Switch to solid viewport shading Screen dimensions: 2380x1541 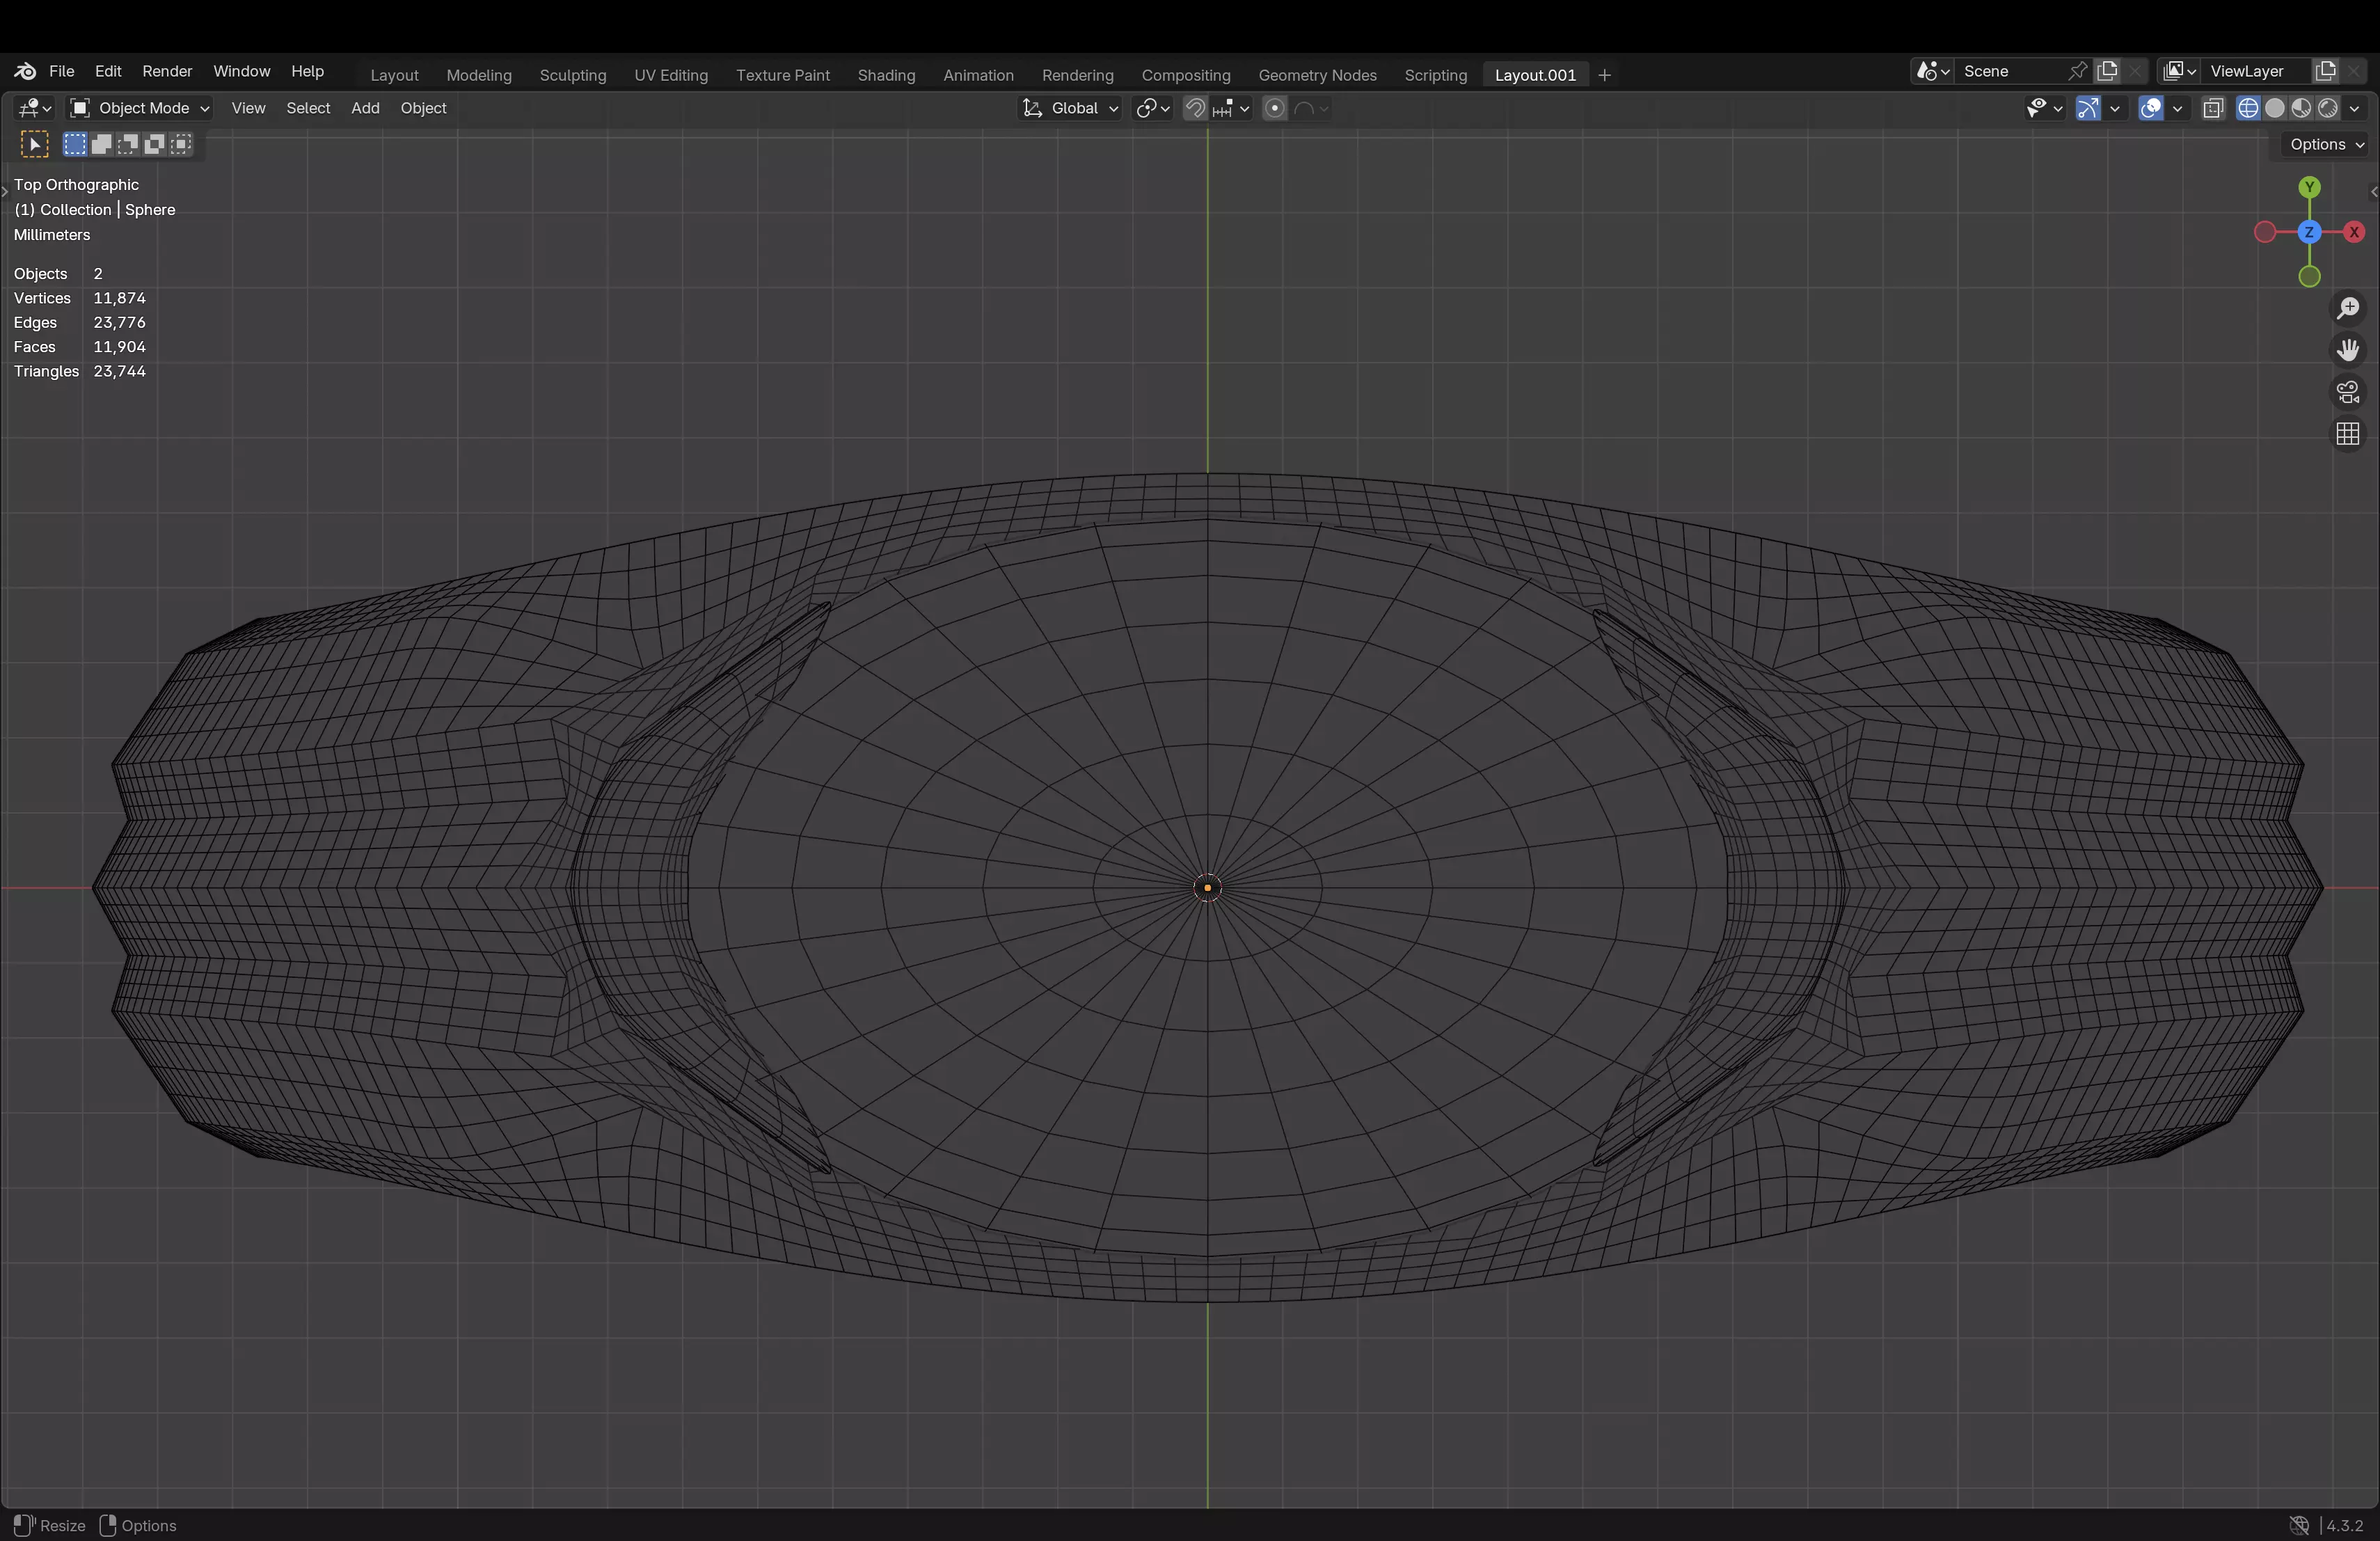pos(2275,108)
